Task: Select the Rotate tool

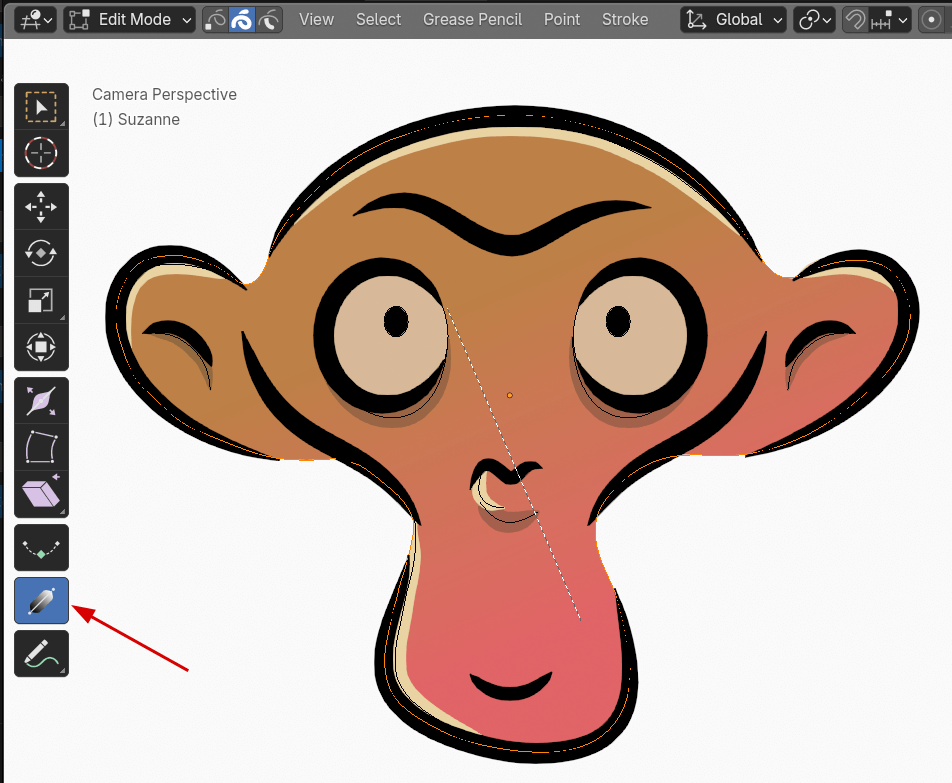Action: point(41,253)
